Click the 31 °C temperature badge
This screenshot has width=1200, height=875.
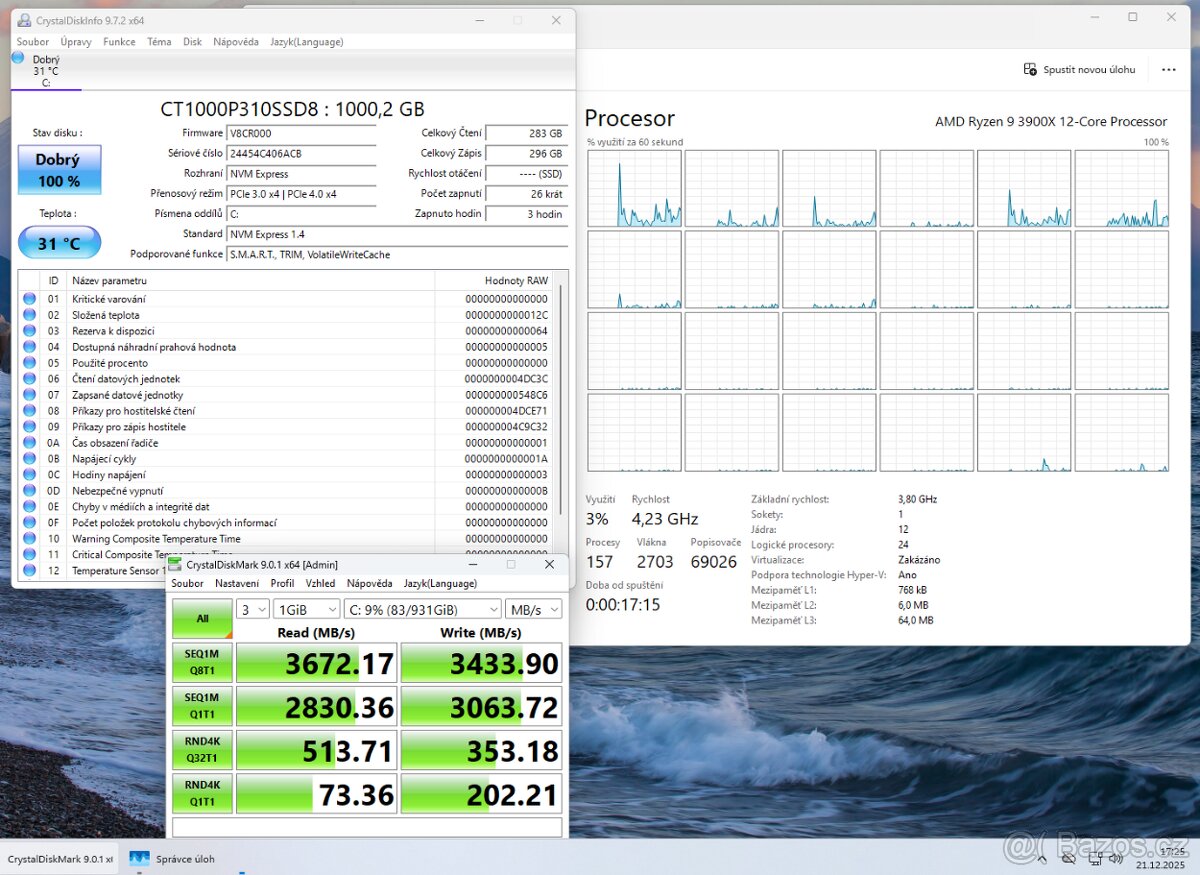[x=59, y=242]
